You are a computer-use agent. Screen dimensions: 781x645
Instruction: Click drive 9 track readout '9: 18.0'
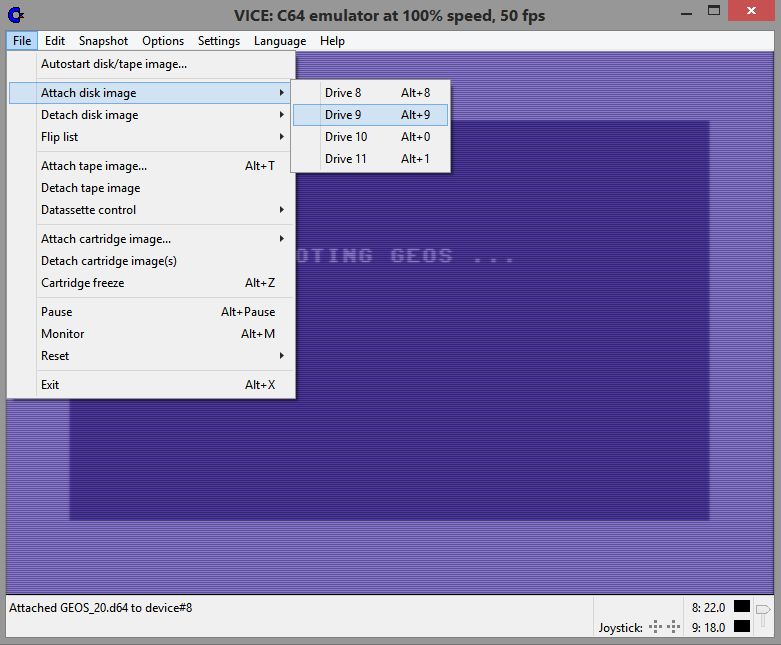708,627
